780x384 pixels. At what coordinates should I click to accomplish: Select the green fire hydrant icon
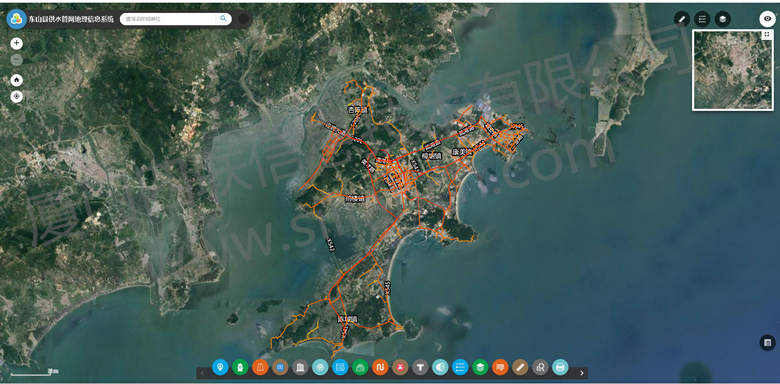pyautogui.click(x=240, y=368)
